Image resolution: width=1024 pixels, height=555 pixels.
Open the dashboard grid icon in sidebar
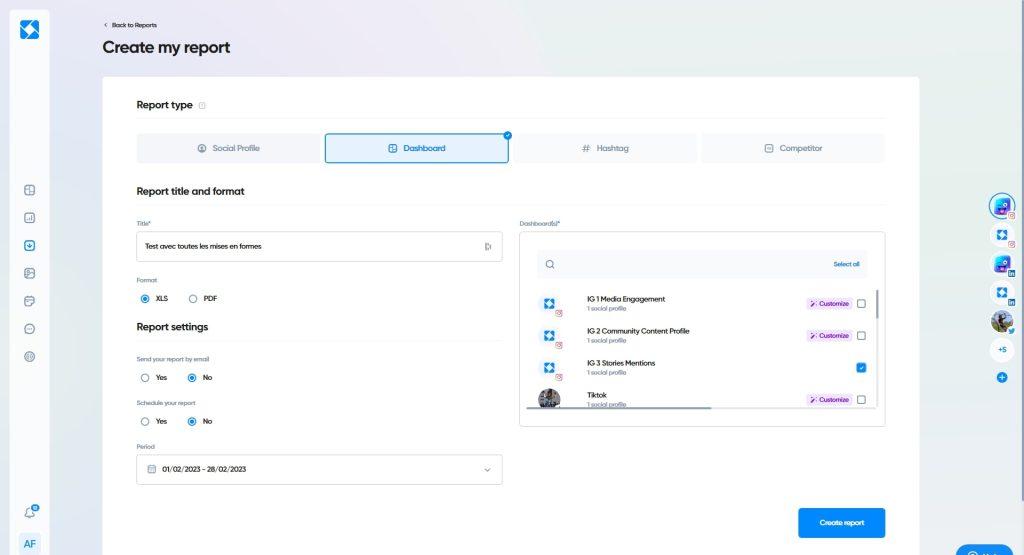pyautogui.click(x=30, y=190)
